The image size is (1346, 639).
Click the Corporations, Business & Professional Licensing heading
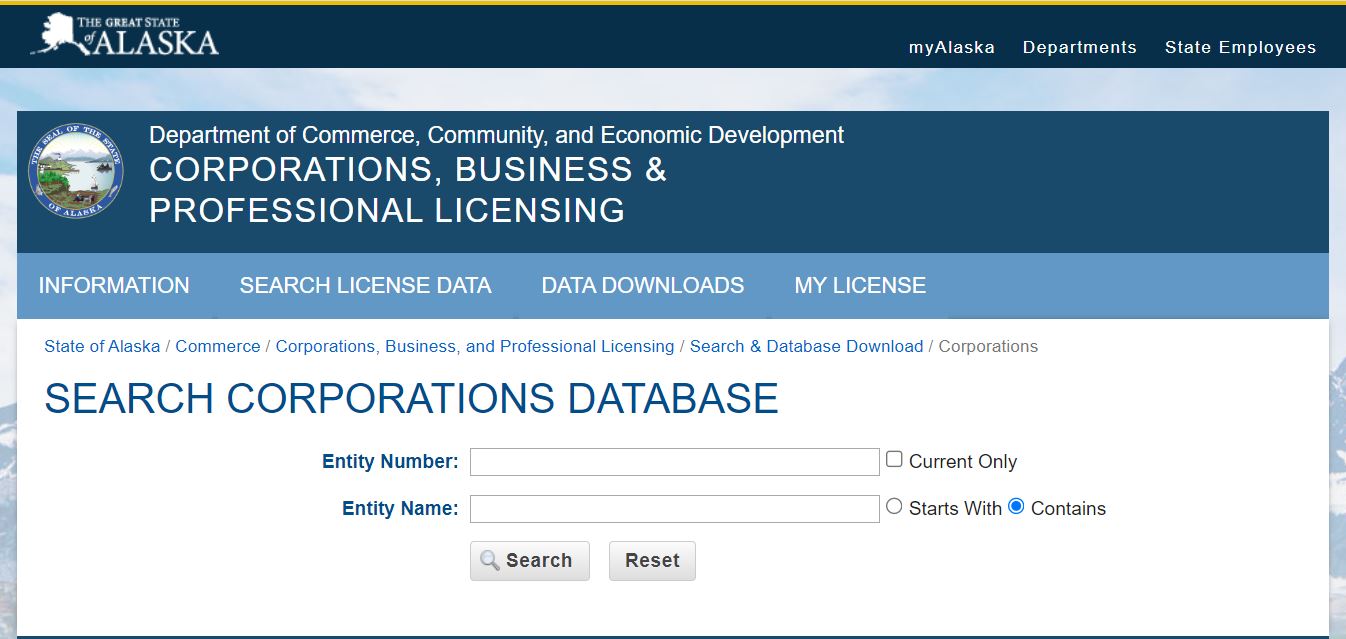pos(408,190)
